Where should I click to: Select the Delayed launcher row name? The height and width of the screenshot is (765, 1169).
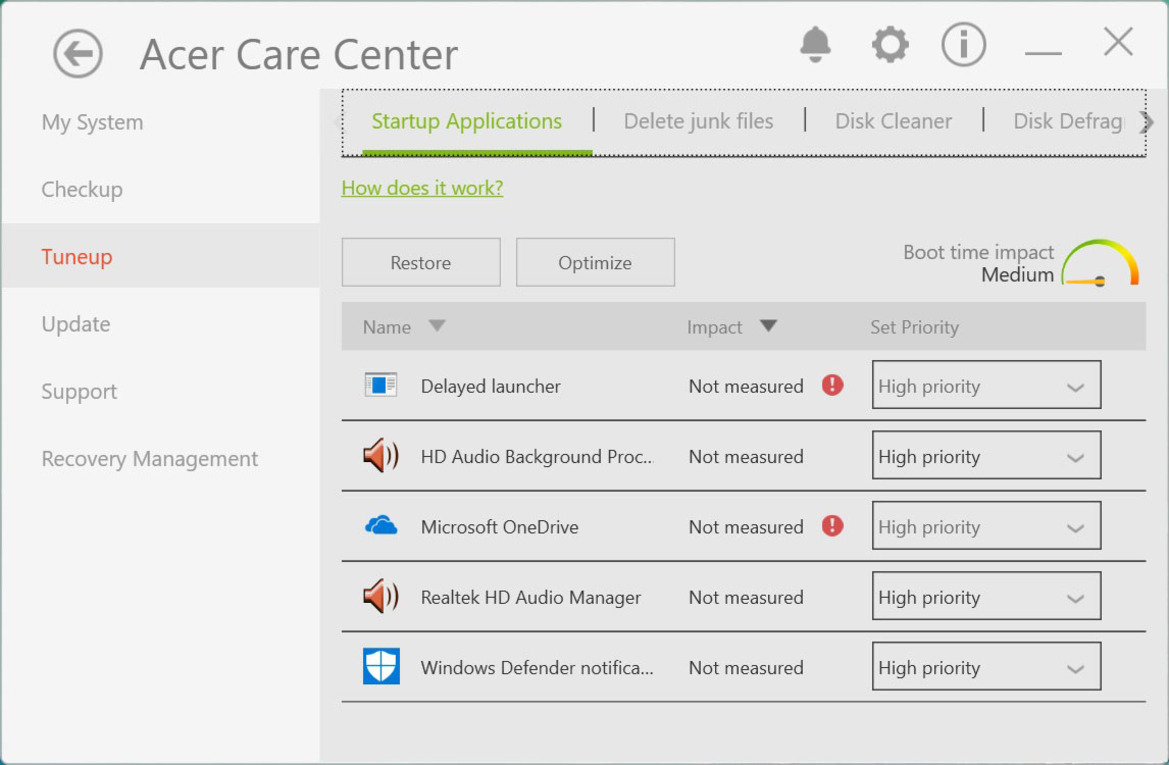pos(491,385)
